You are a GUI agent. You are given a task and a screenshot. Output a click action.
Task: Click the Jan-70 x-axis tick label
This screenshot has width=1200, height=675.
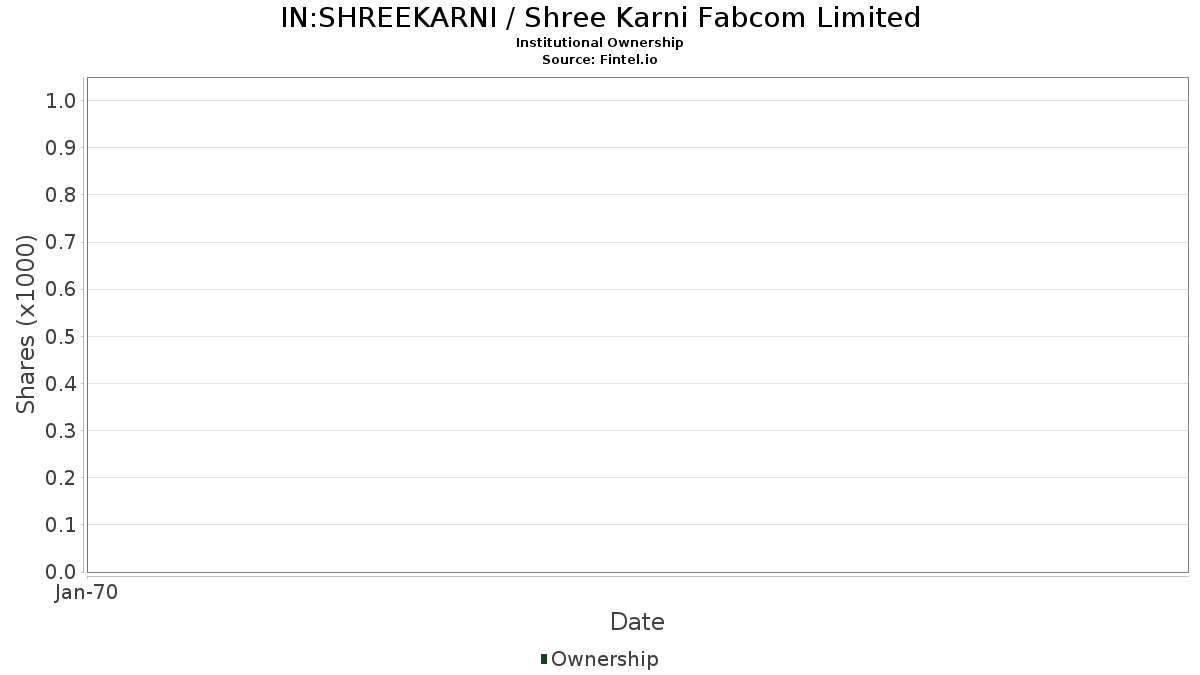[x=87, y=593]
